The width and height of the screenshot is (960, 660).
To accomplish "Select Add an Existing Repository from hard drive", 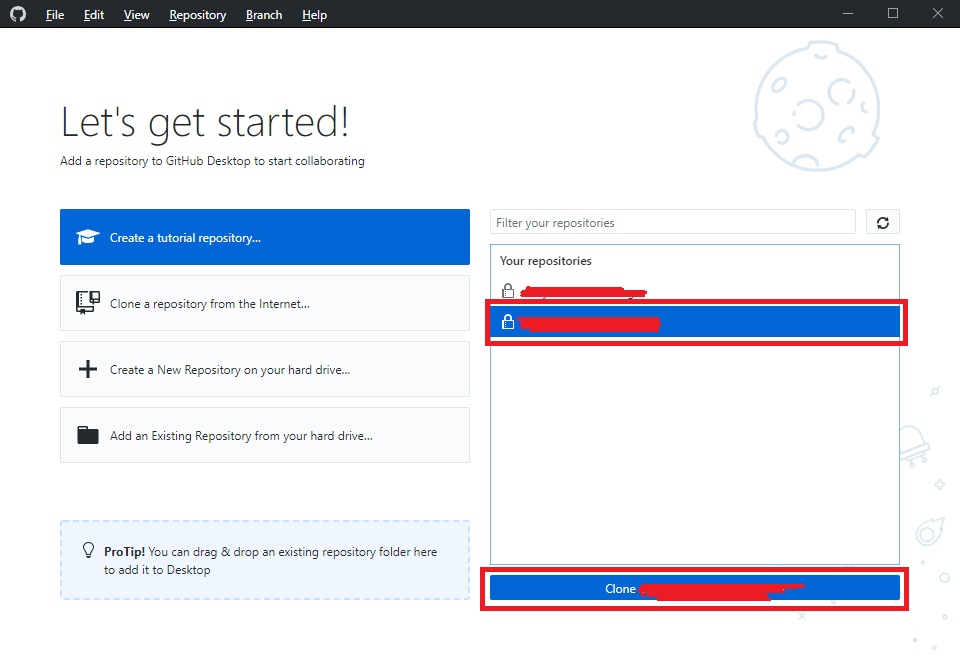I will coord(264,435).
